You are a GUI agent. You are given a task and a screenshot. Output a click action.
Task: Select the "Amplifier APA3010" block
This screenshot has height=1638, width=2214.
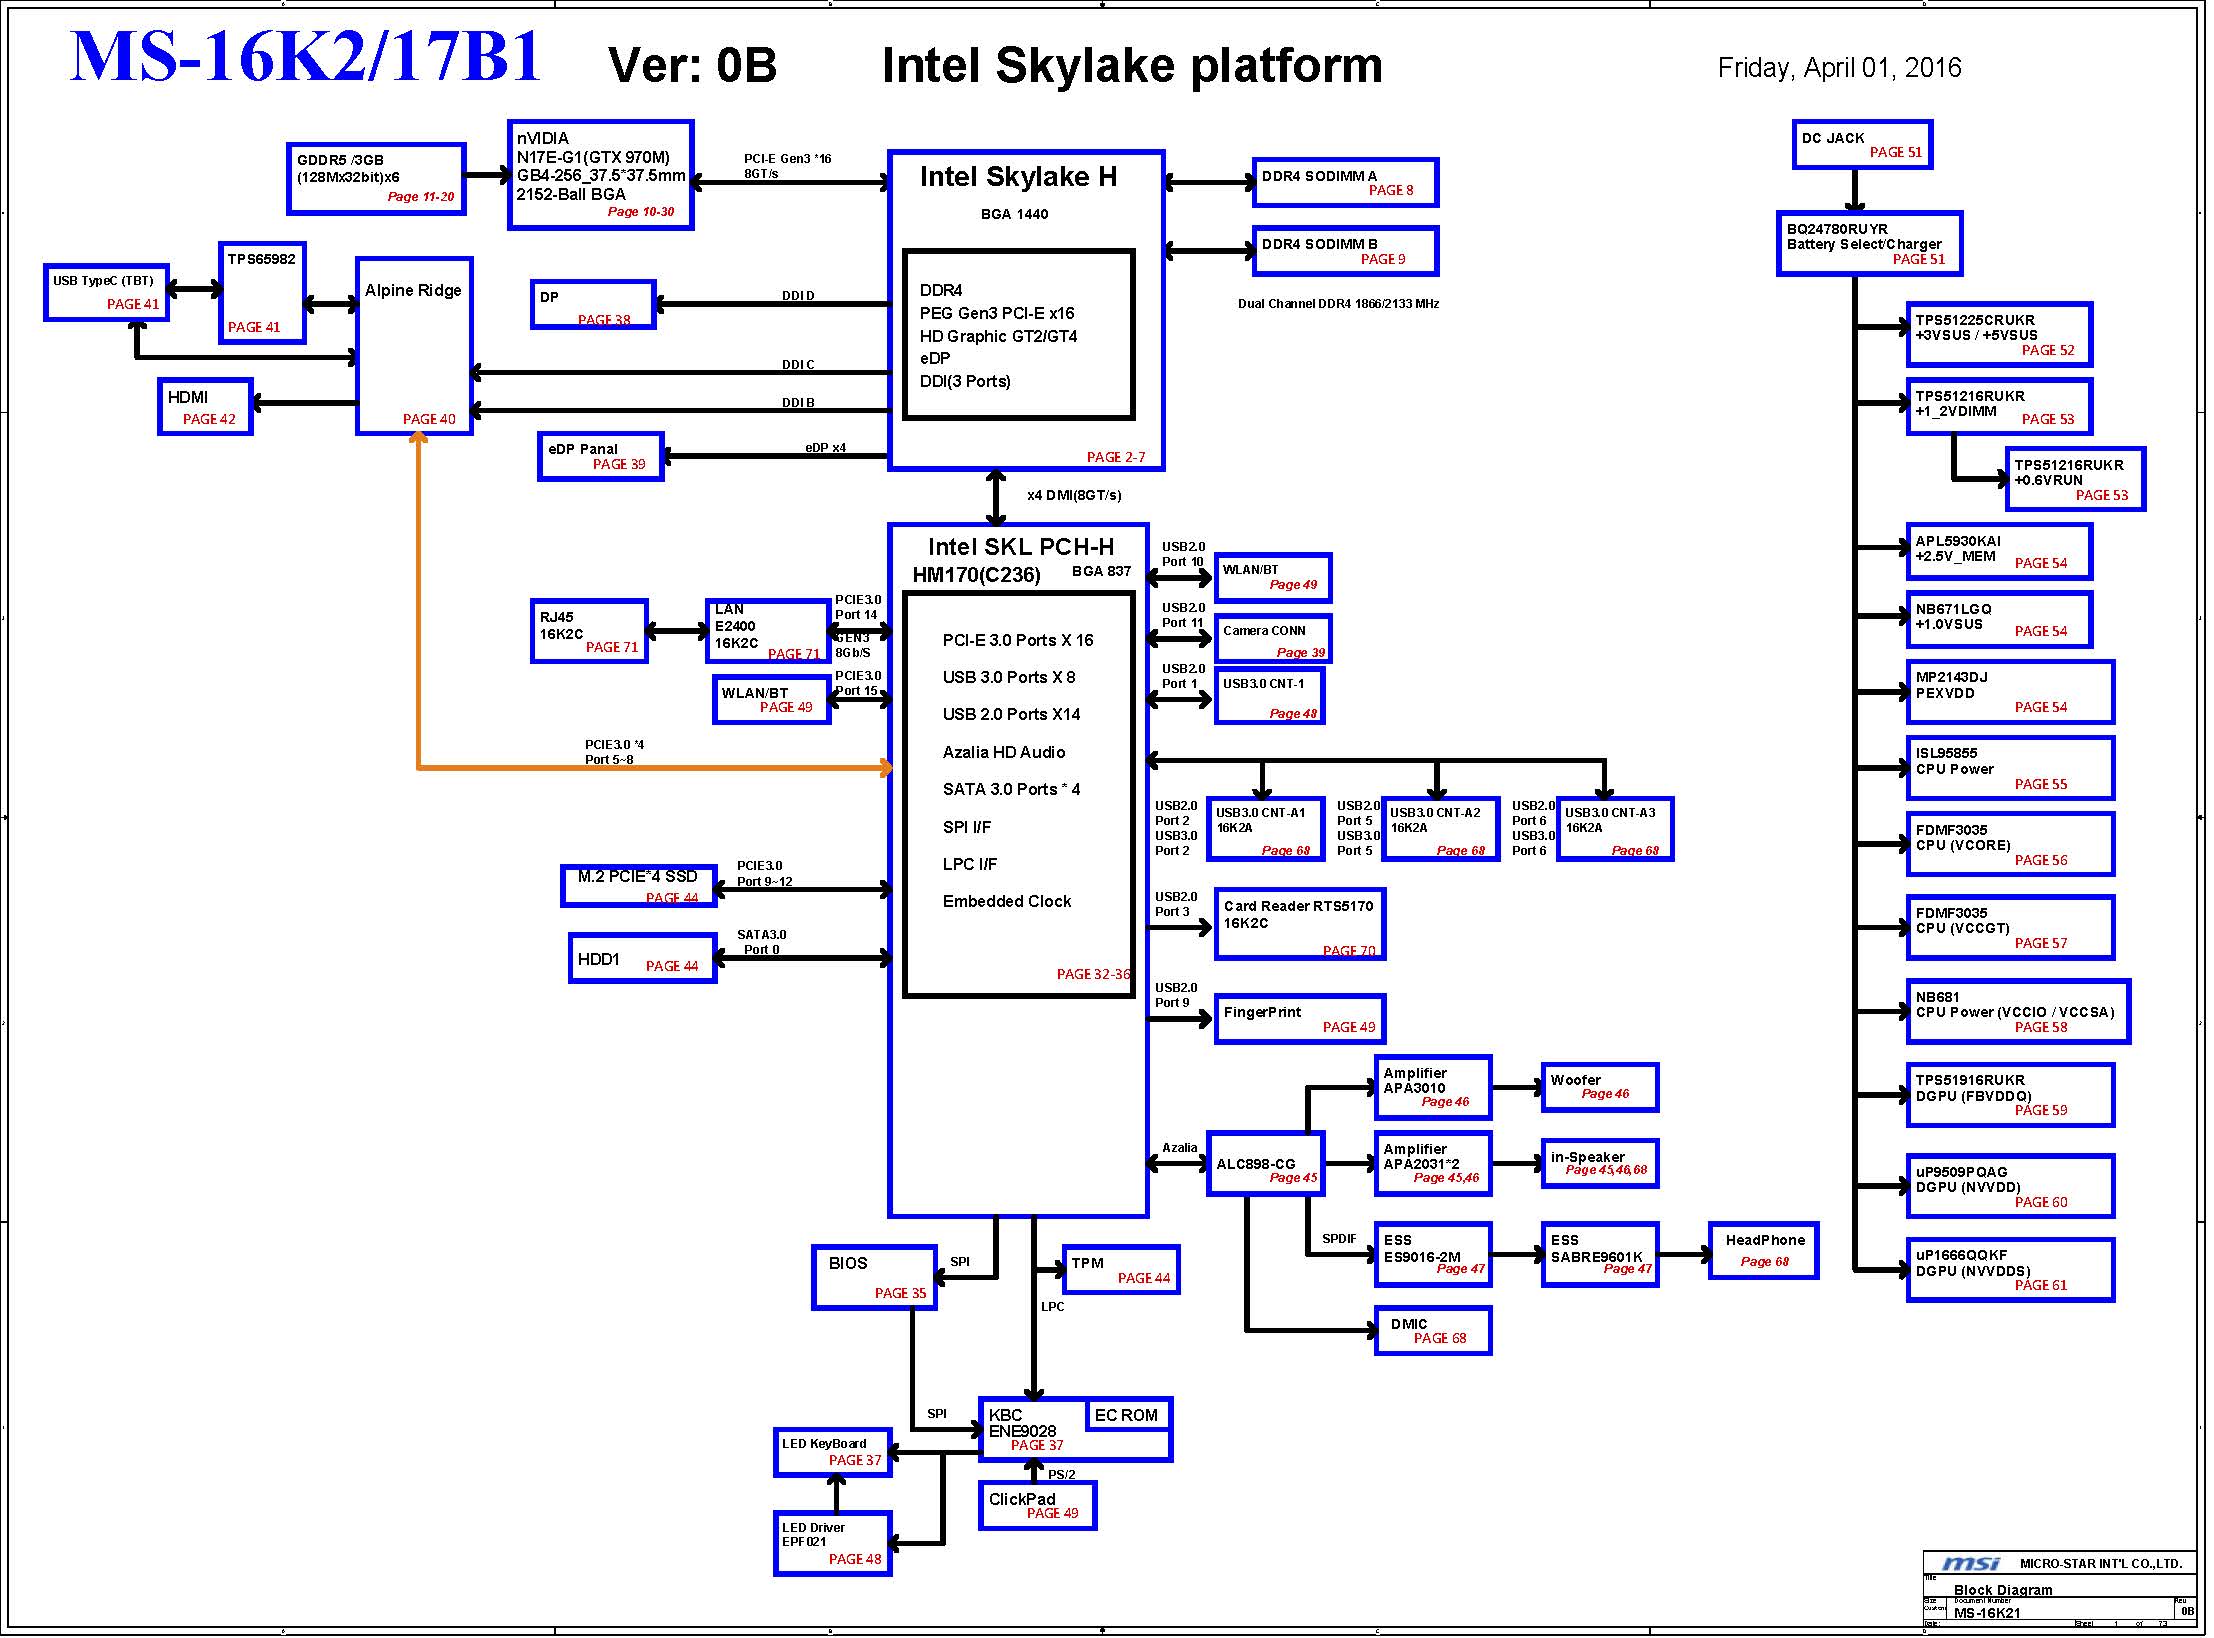click(x=1433, y=1087)
